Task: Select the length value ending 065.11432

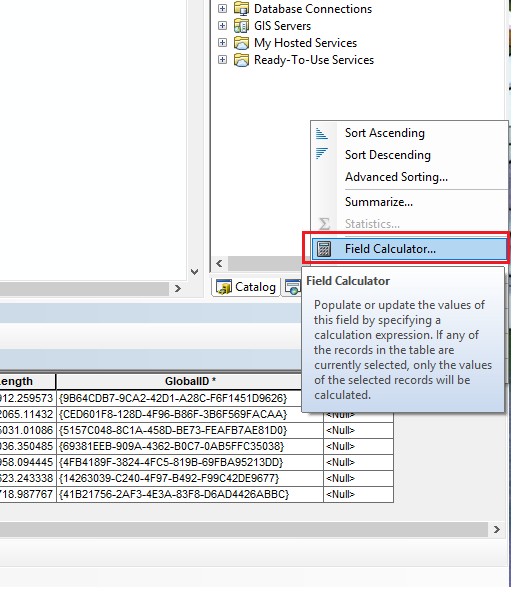Action: pos(28,414)
